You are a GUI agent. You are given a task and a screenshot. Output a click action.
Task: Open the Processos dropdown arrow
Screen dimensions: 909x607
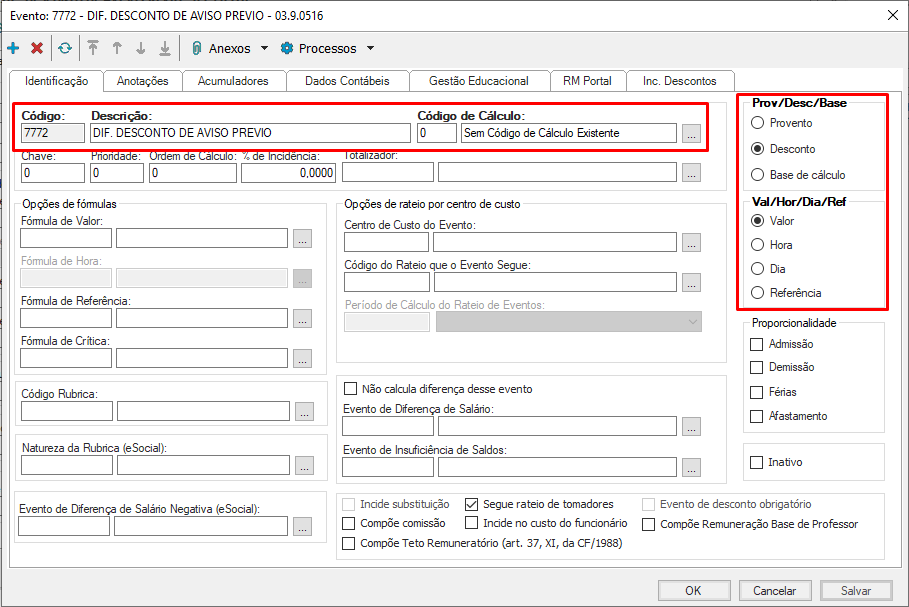click(x=370, y=48)
